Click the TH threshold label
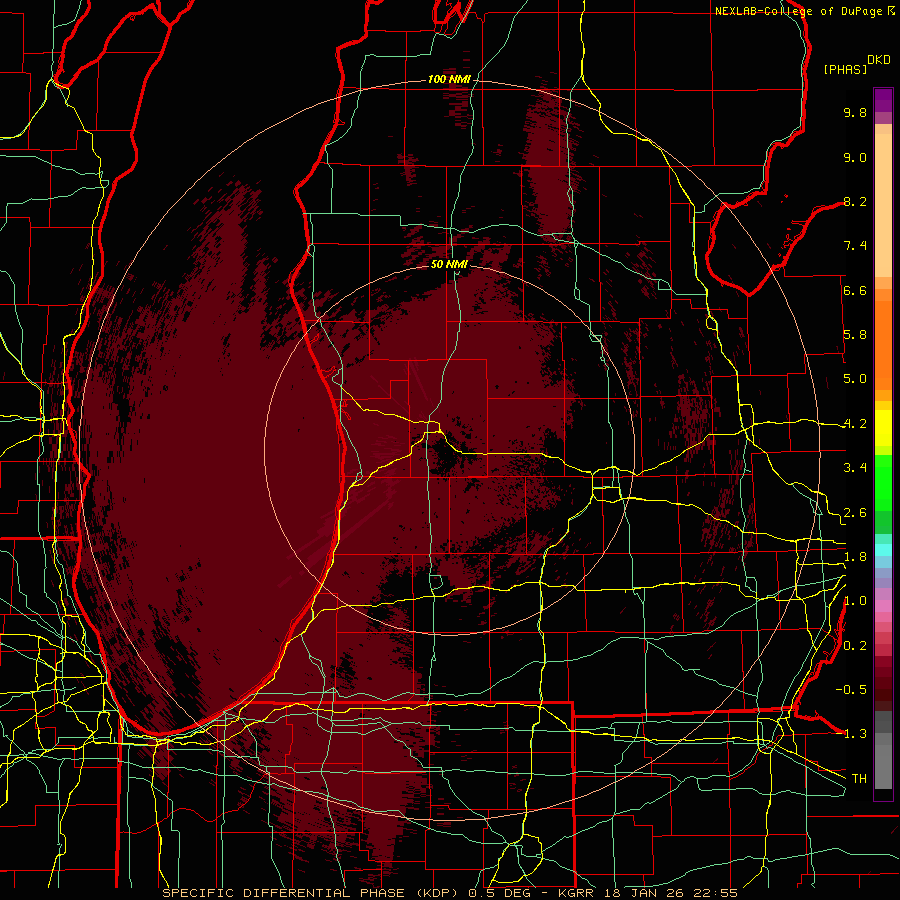The image size is (900, 900). coord(859,779)
